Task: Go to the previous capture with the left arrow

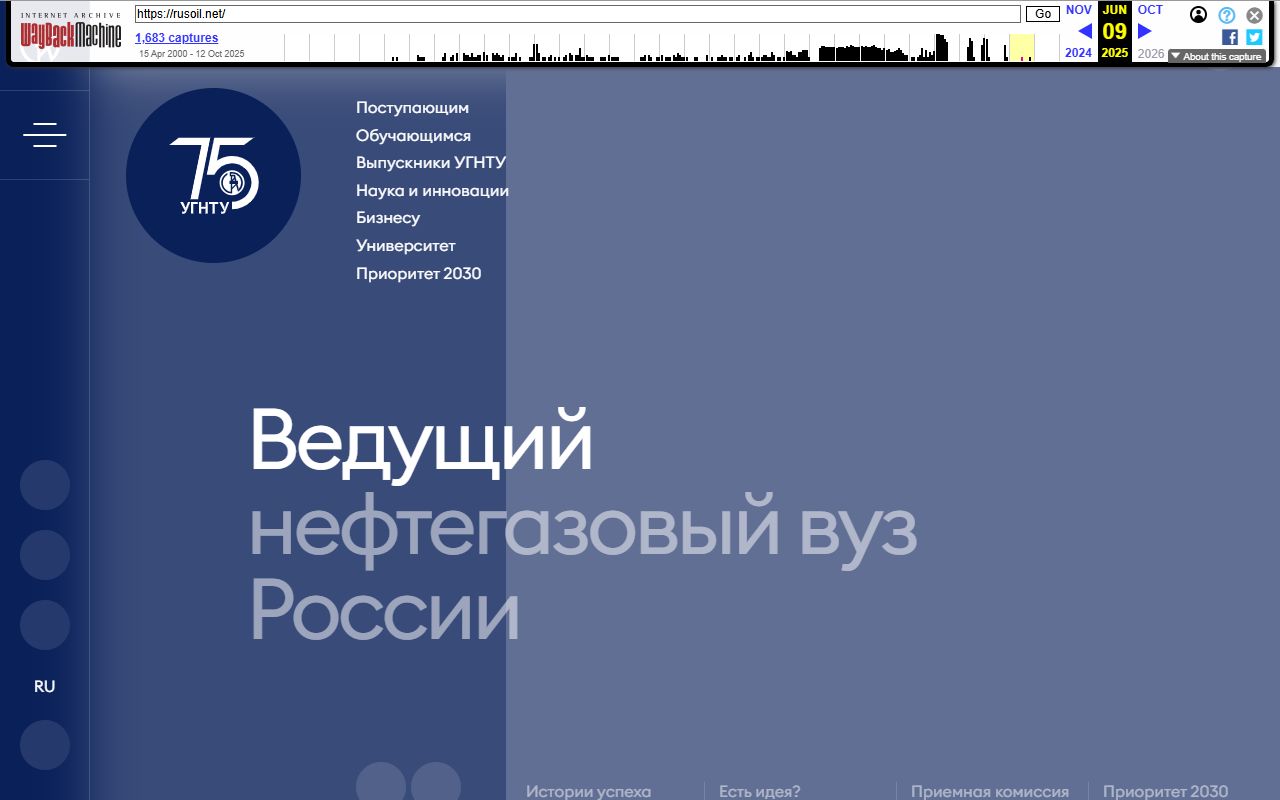Action: tap(1084, 31)
